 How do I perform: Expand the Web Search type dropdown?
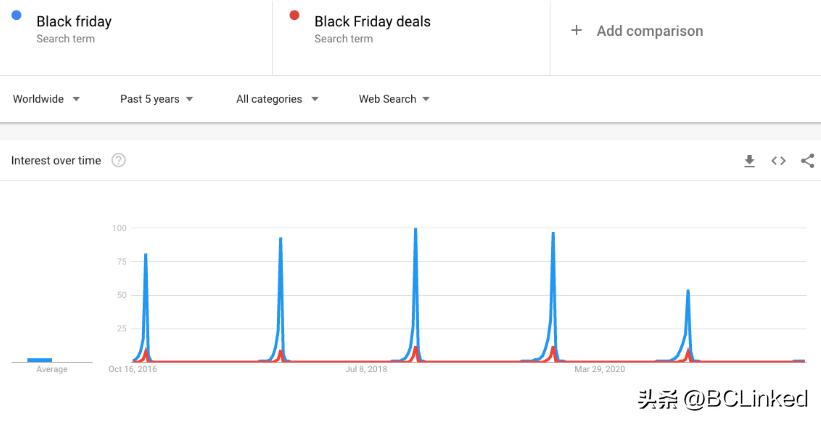[x=394, y=99]
